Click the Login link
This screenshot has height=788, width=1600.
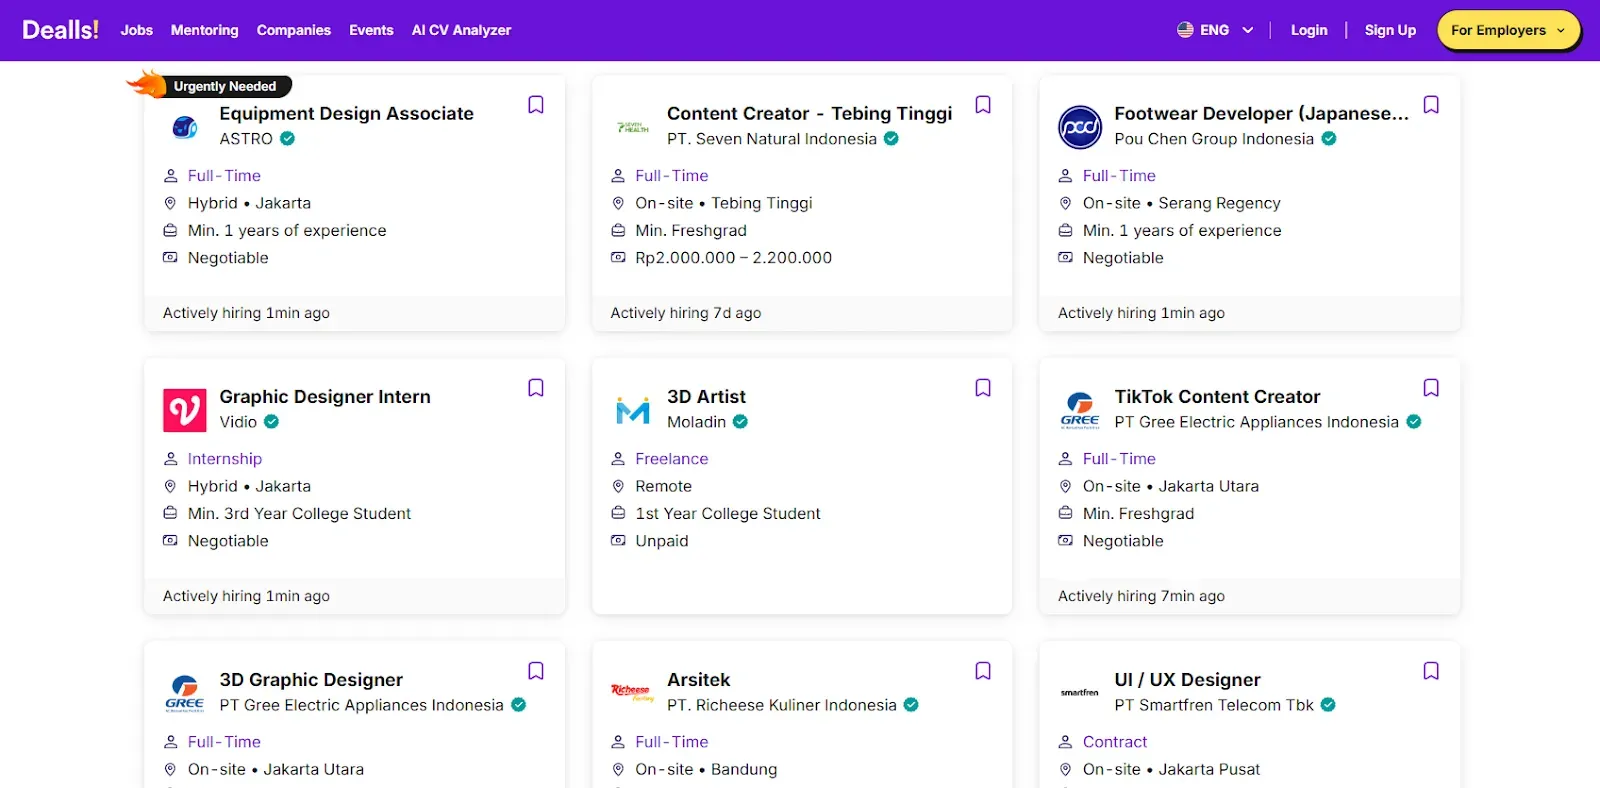click(x=1309, y=30)
